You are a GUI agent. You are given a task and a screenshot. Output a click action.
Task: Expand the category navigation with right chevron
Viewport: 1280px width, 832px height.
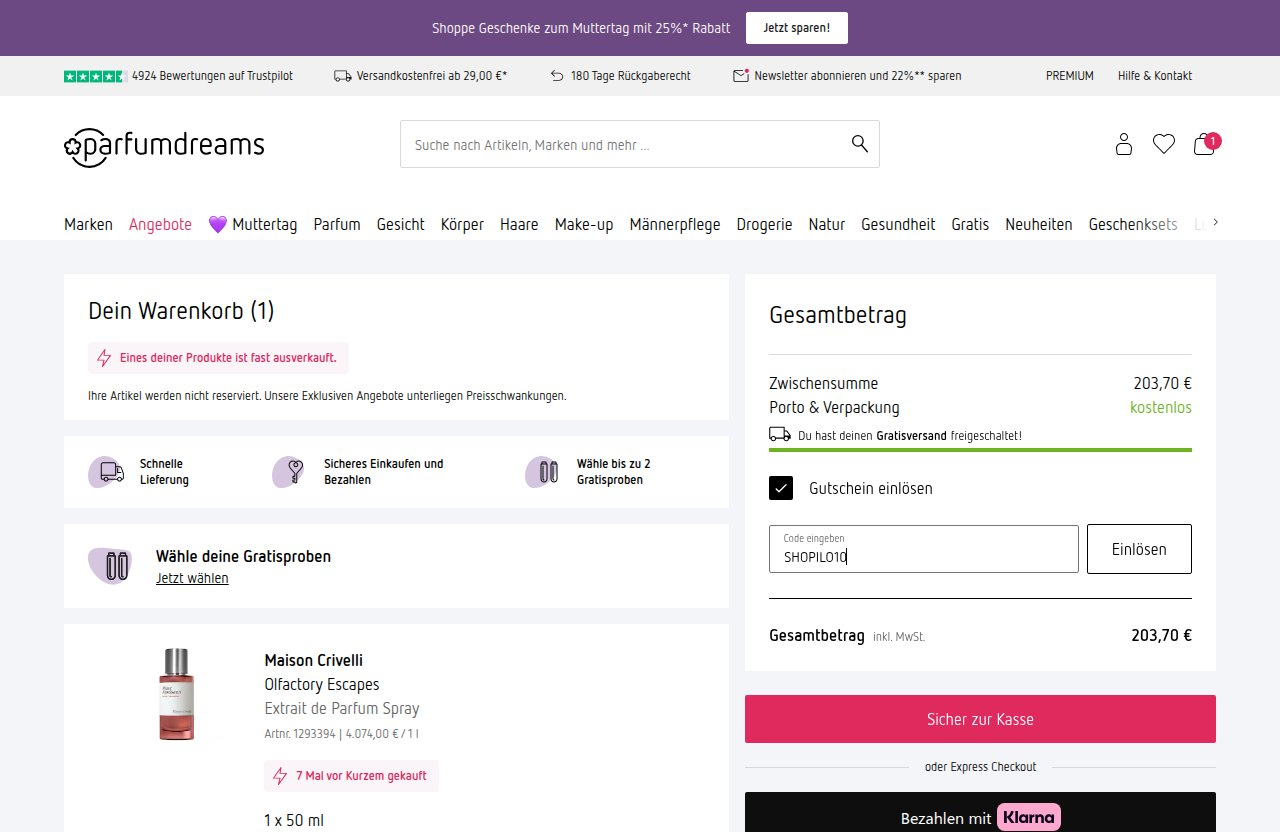(x=1215, y=222)
